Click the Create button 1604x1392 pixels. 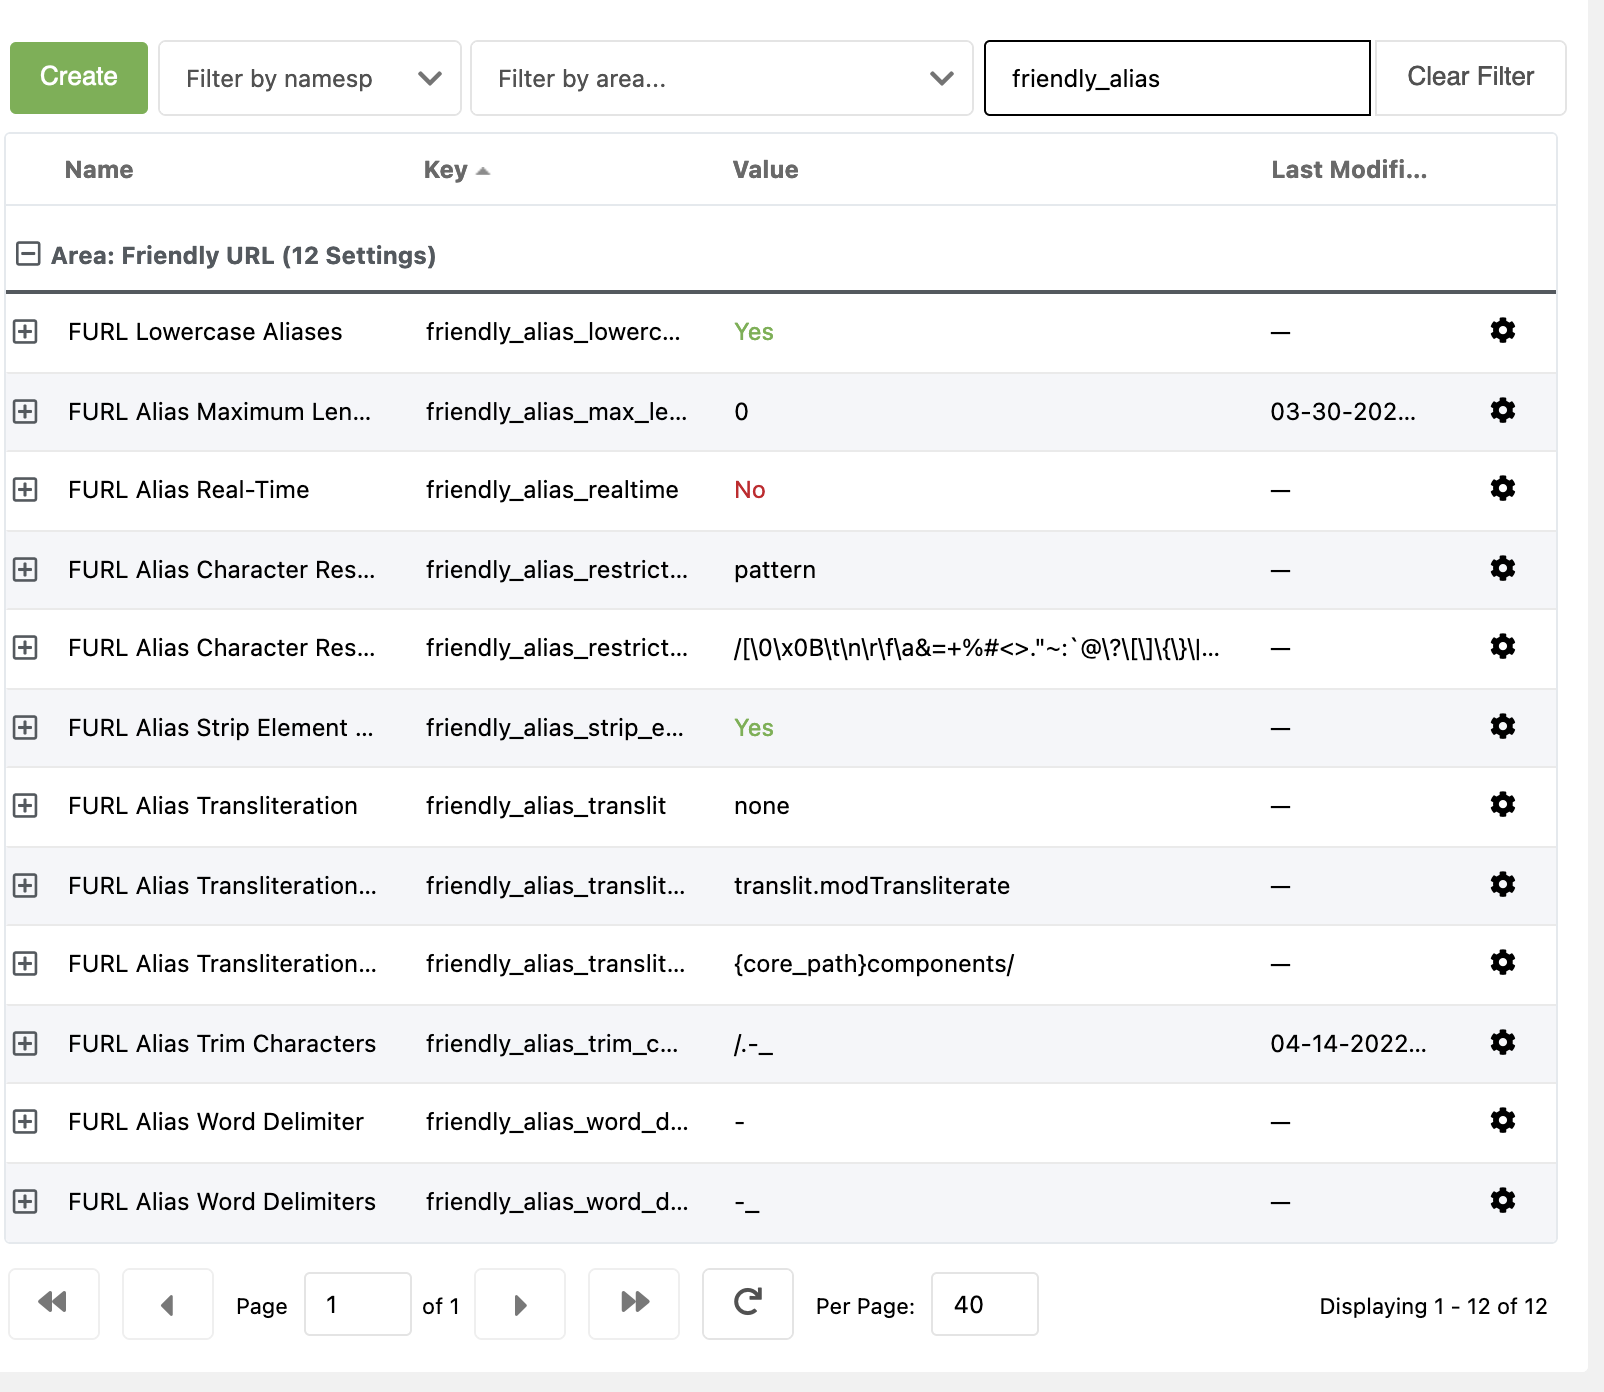pos(78,77)
